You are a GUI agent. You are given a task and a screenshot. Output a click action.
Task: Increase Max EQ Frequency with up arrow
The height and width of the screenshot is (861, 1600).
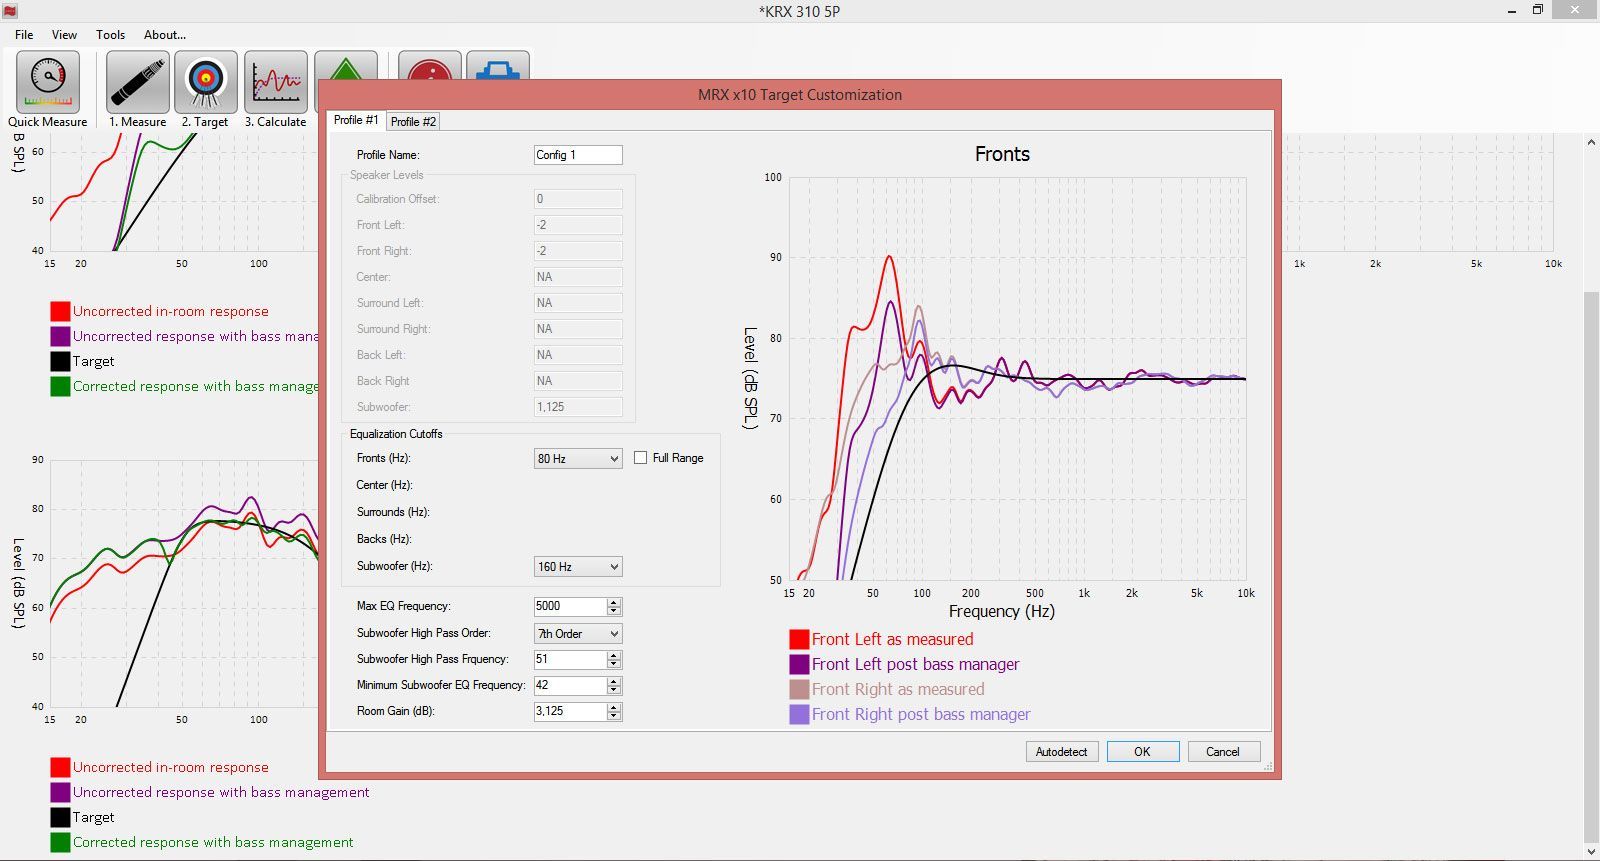point(615,602)
